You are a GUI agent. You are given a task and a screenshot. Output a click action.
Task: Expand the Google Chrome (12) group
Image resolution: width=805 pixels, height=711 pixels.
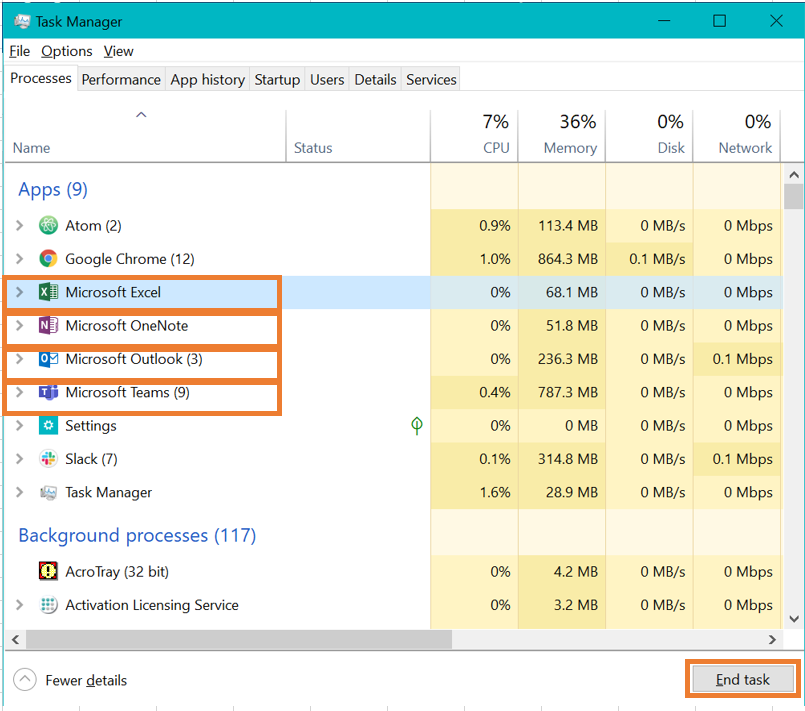click(20, 259)
